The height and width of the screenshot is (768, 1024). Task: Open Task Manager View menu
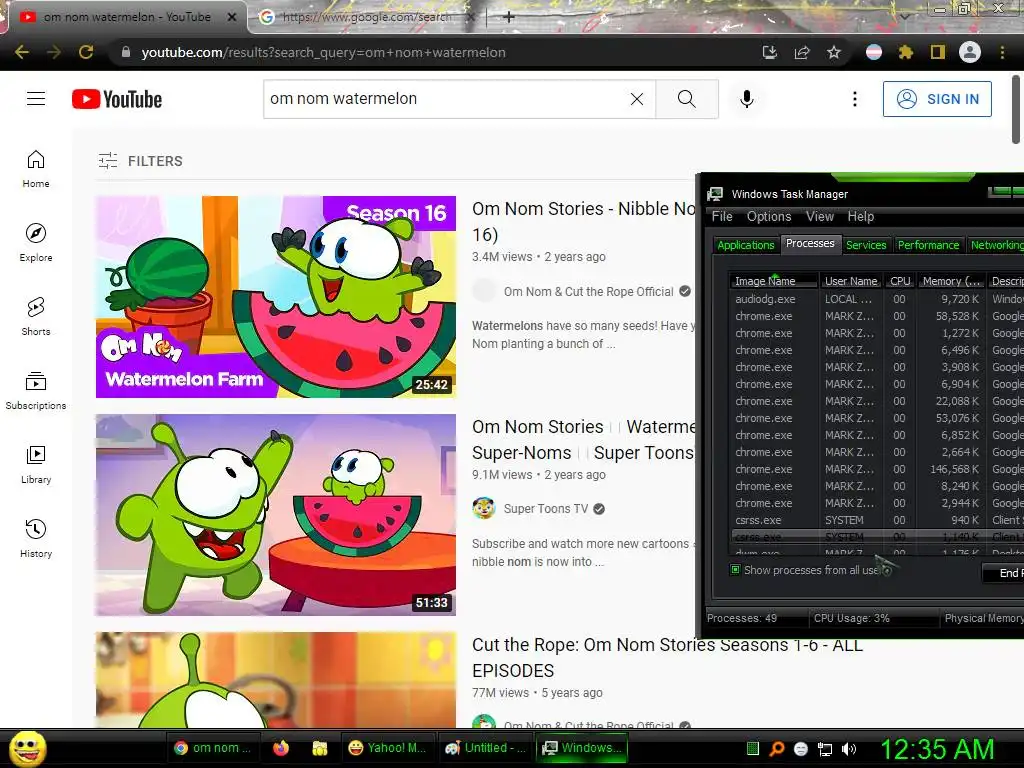click(820, 216)
